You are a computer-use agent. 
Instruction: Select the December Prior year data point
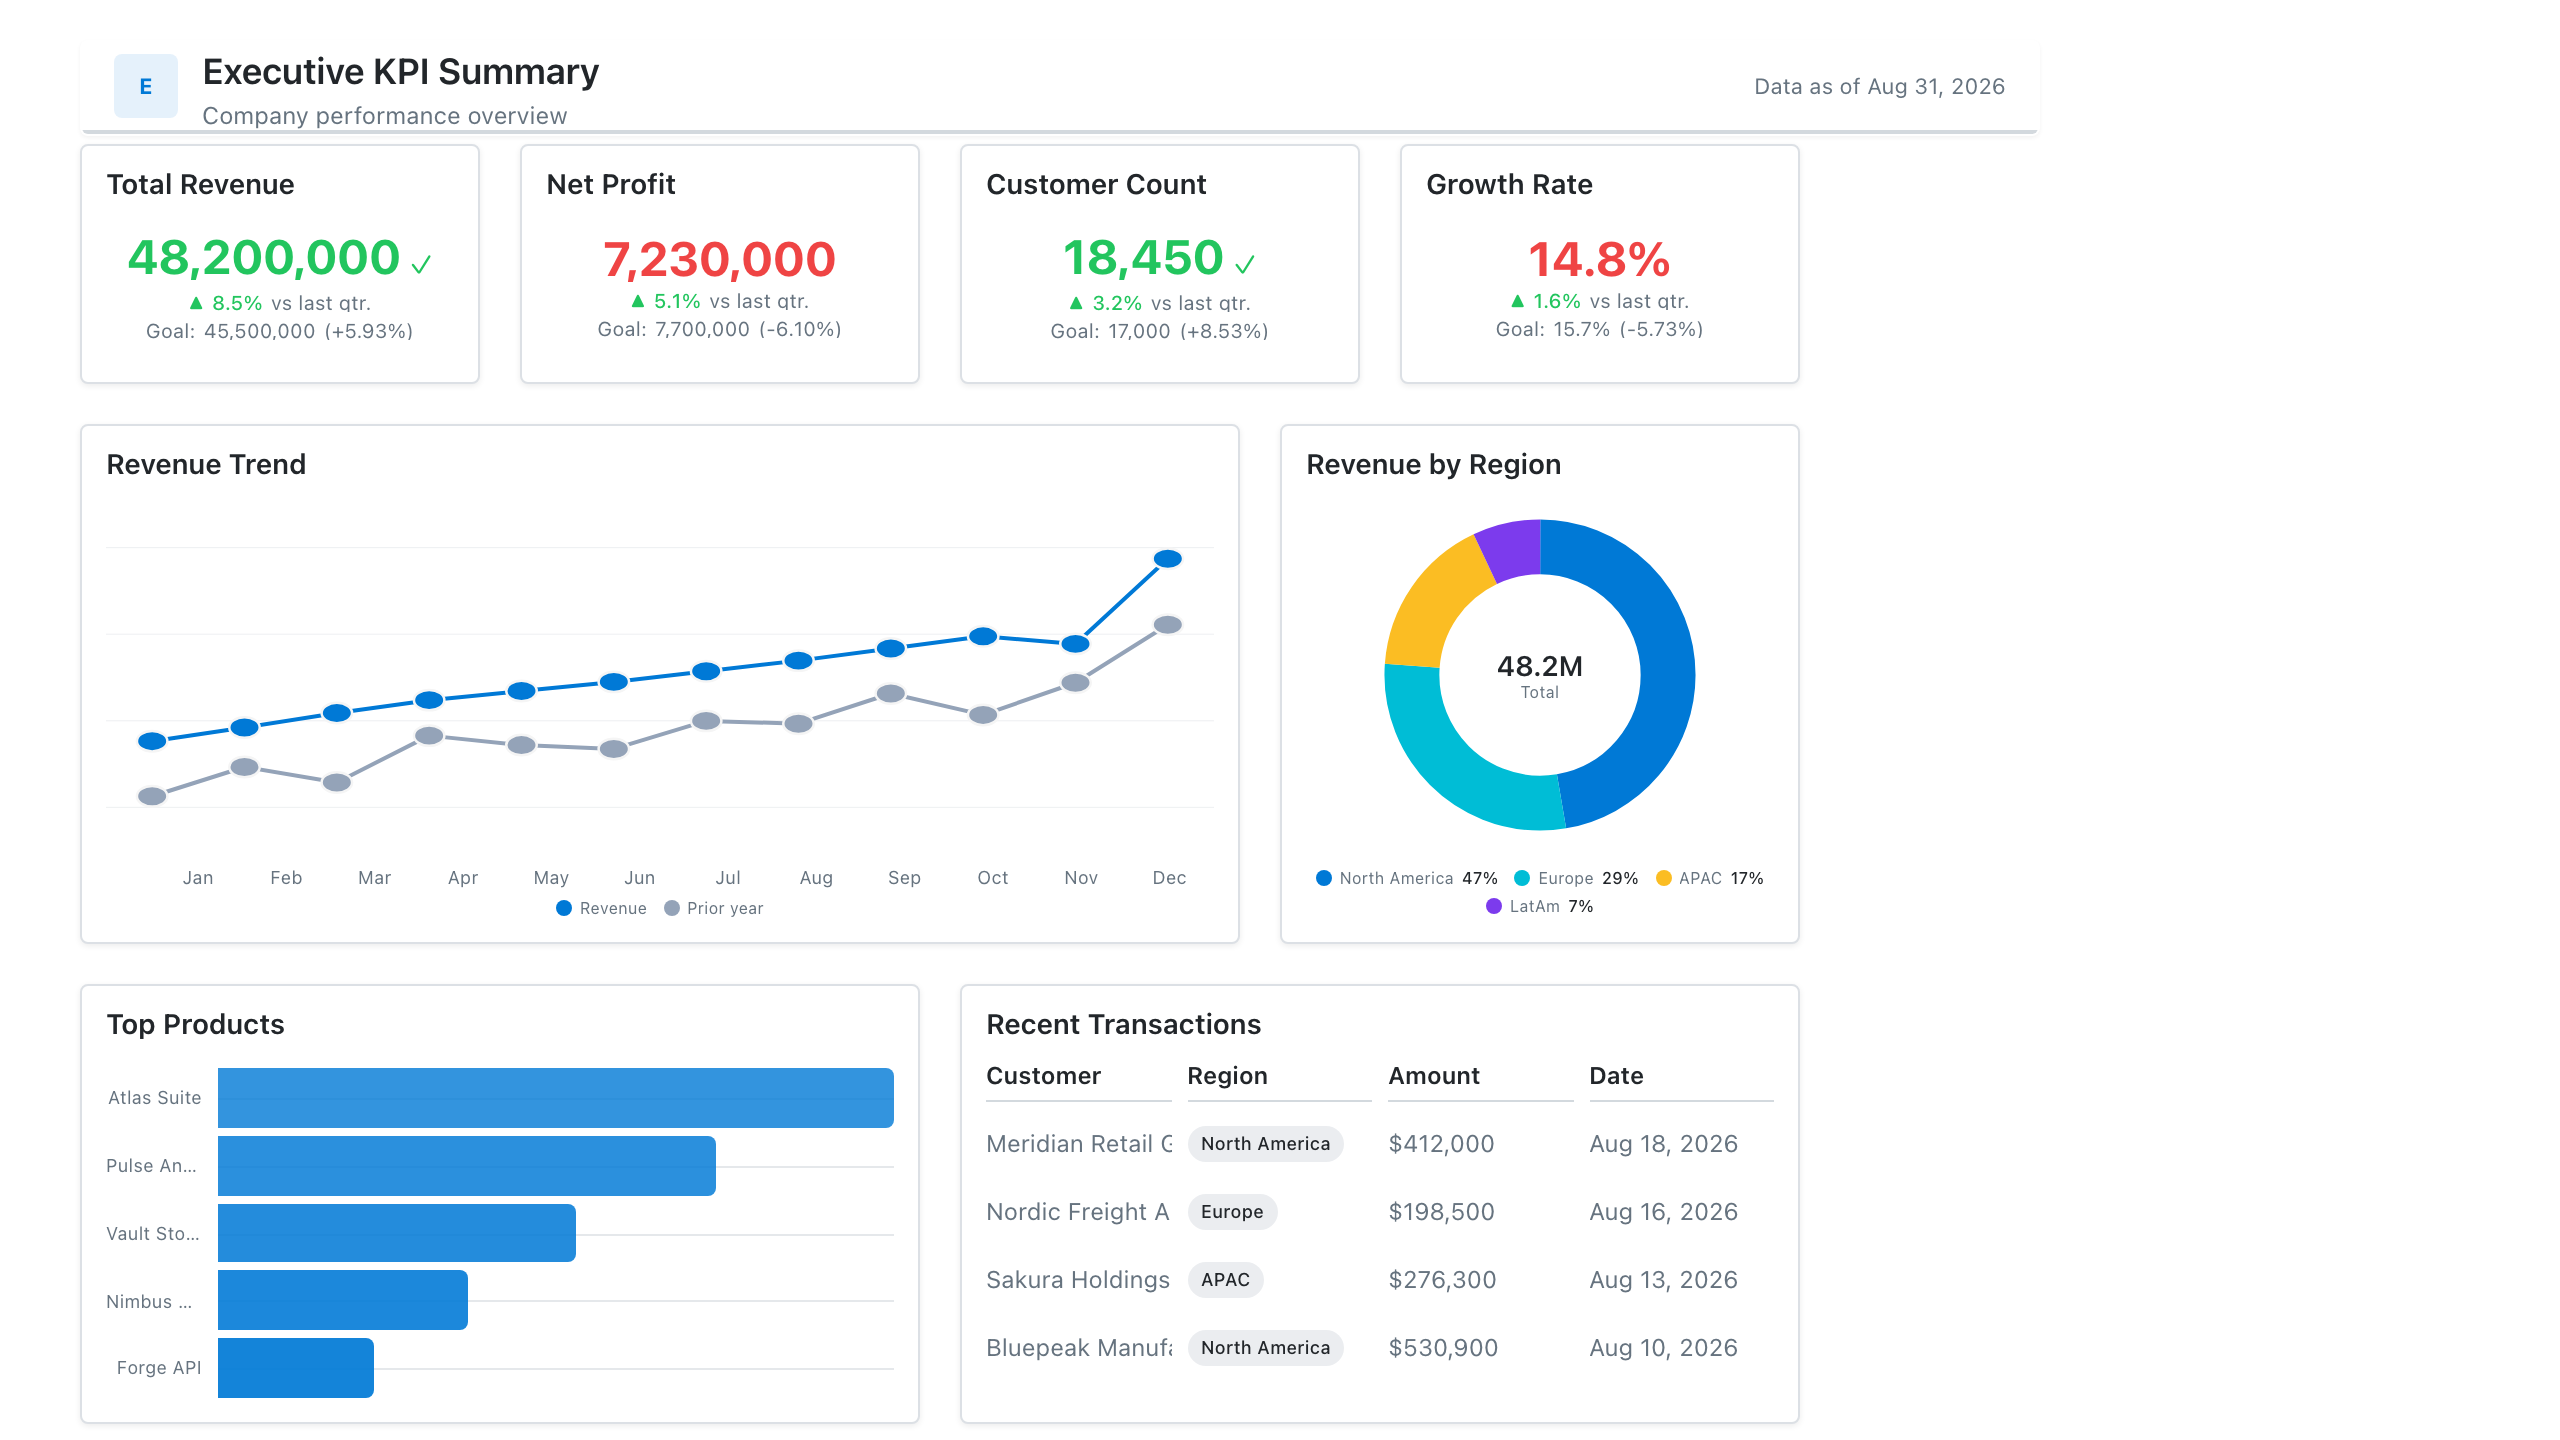(1168, 625)
